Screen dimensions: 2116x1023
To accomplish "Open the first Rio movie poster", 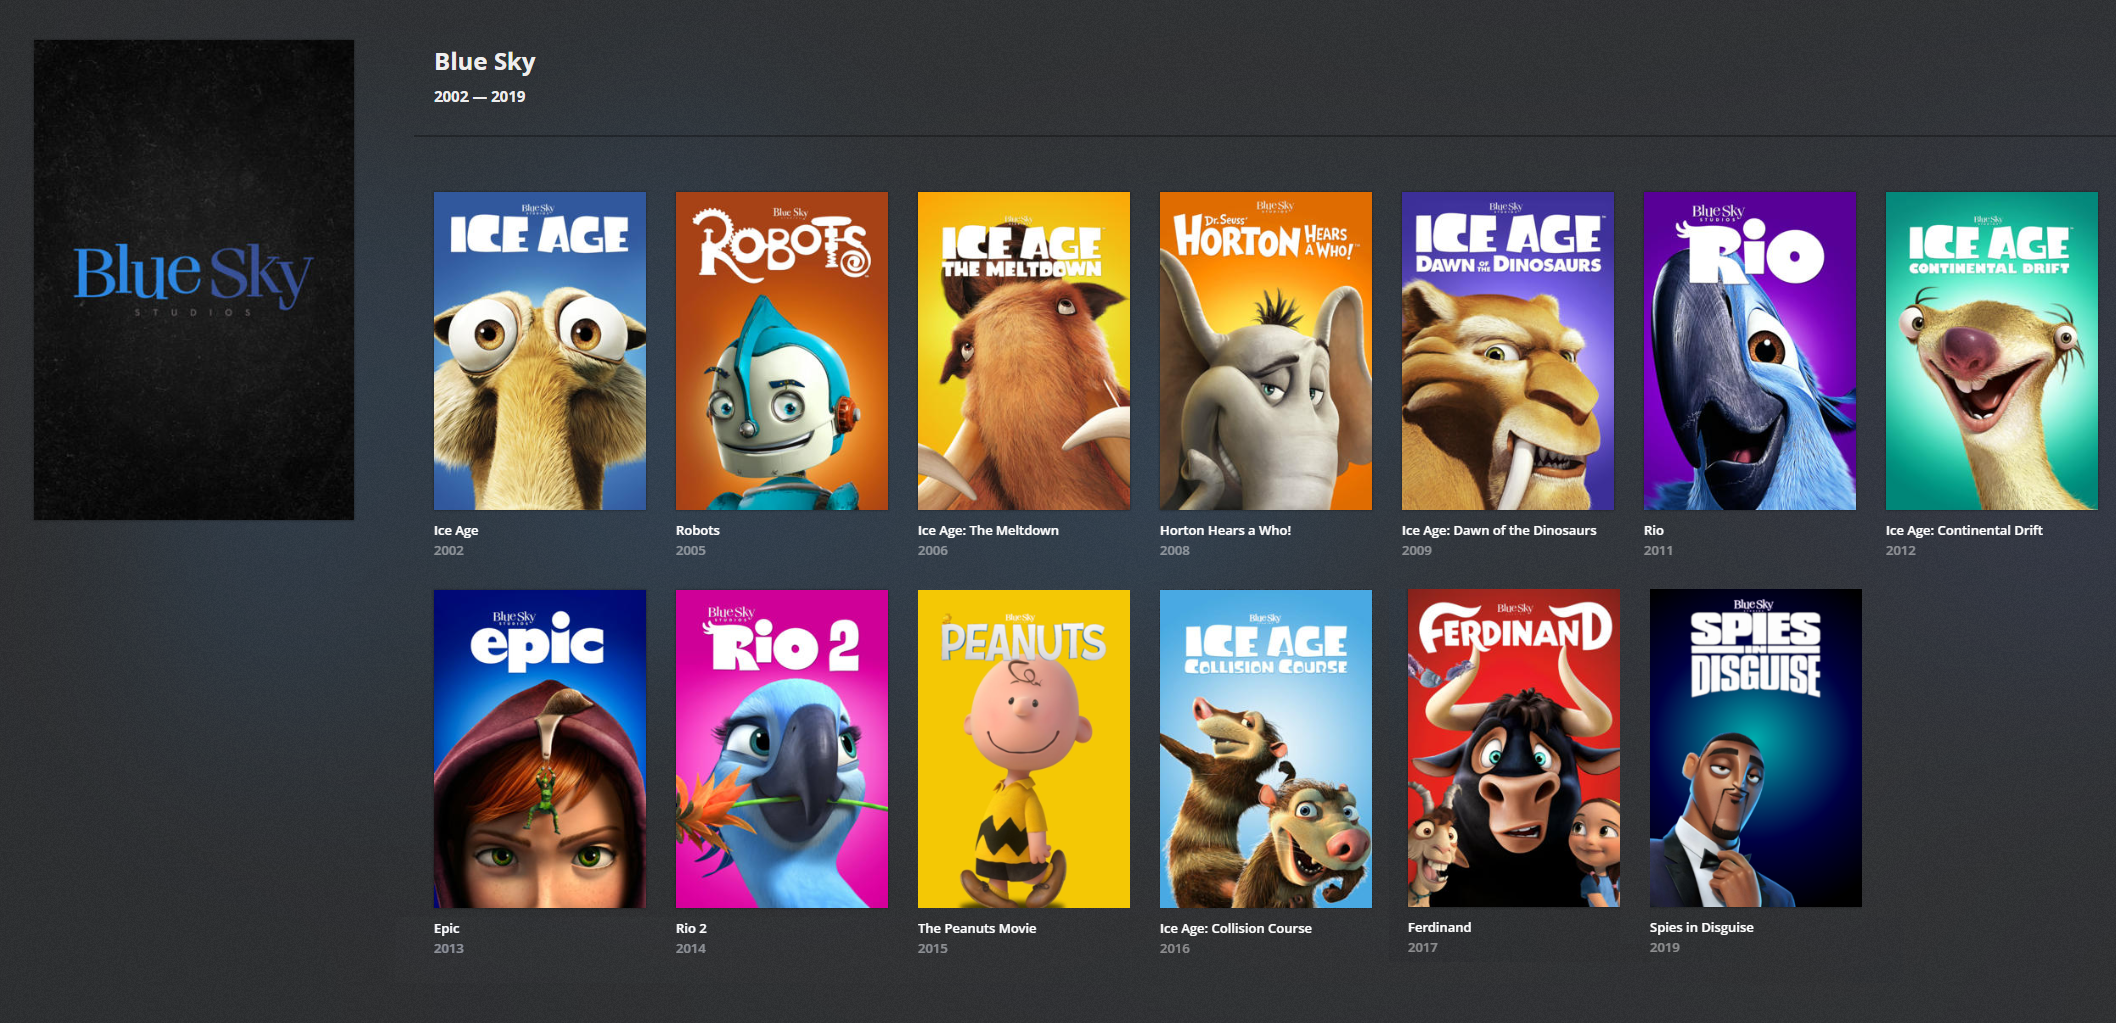I will click(x=1750, y=351).
